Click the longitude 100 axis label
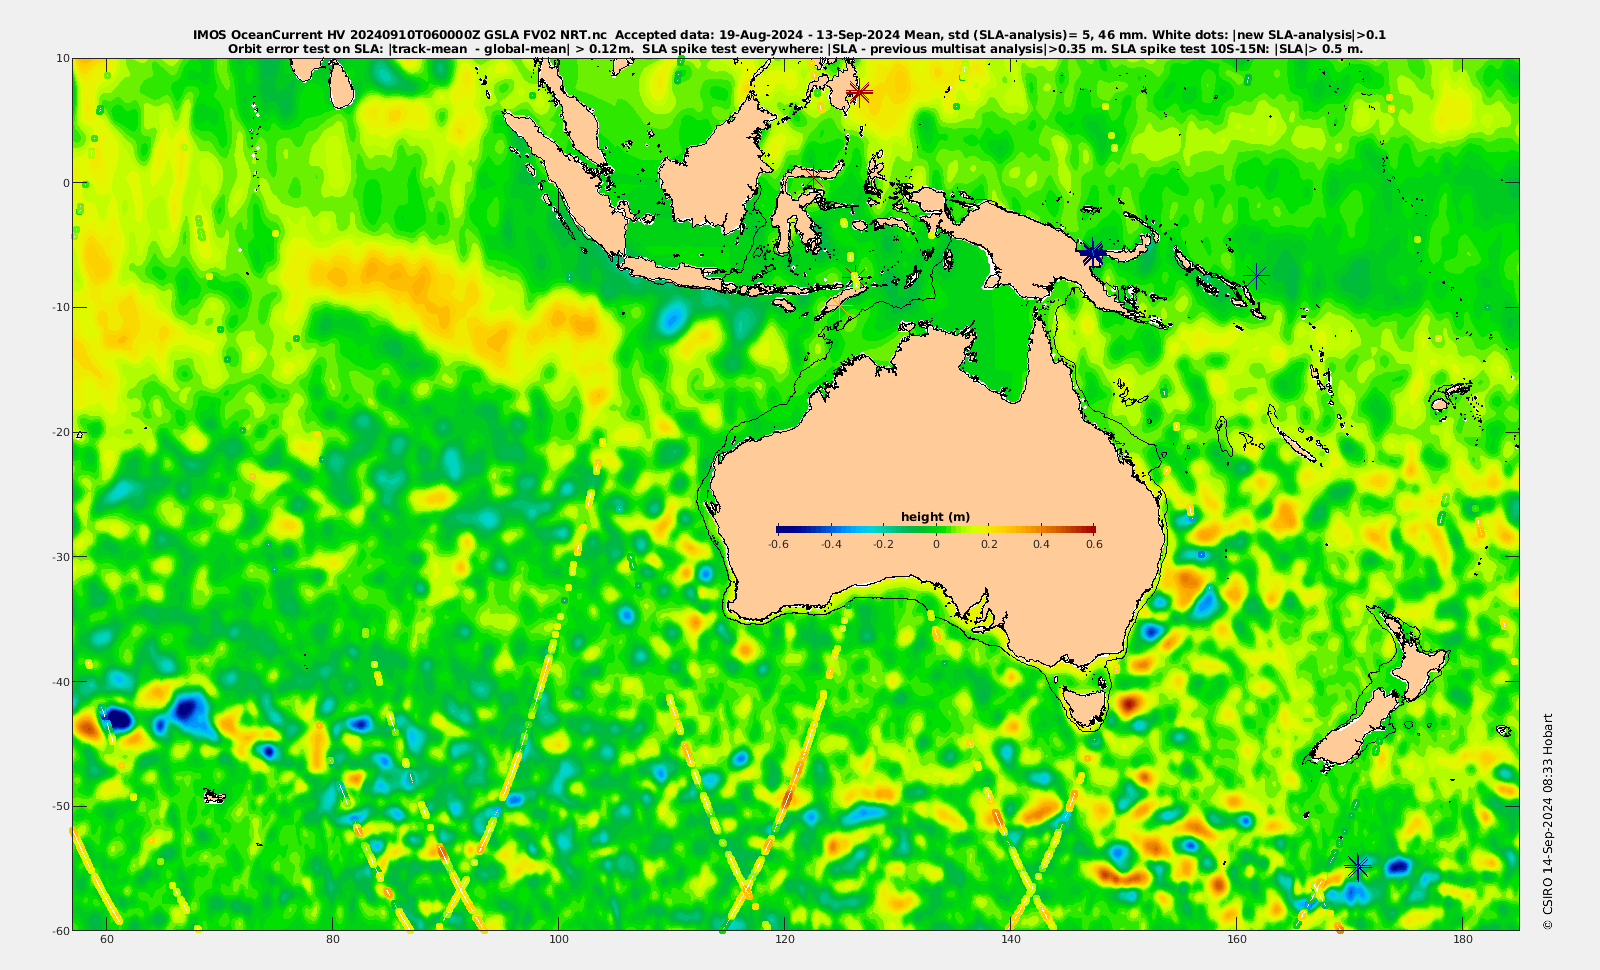The image size is (1600, 970). pyautogui.click(x=559, y=939)
